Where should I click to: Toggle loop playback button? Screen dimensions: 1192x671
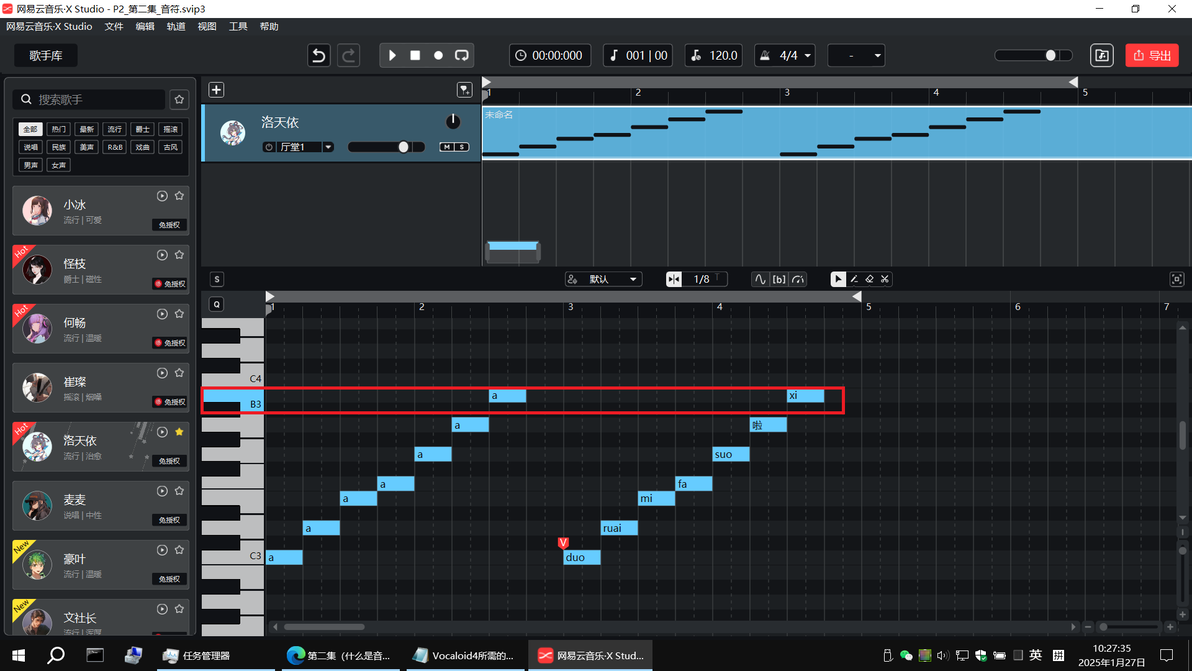(461, 55)
